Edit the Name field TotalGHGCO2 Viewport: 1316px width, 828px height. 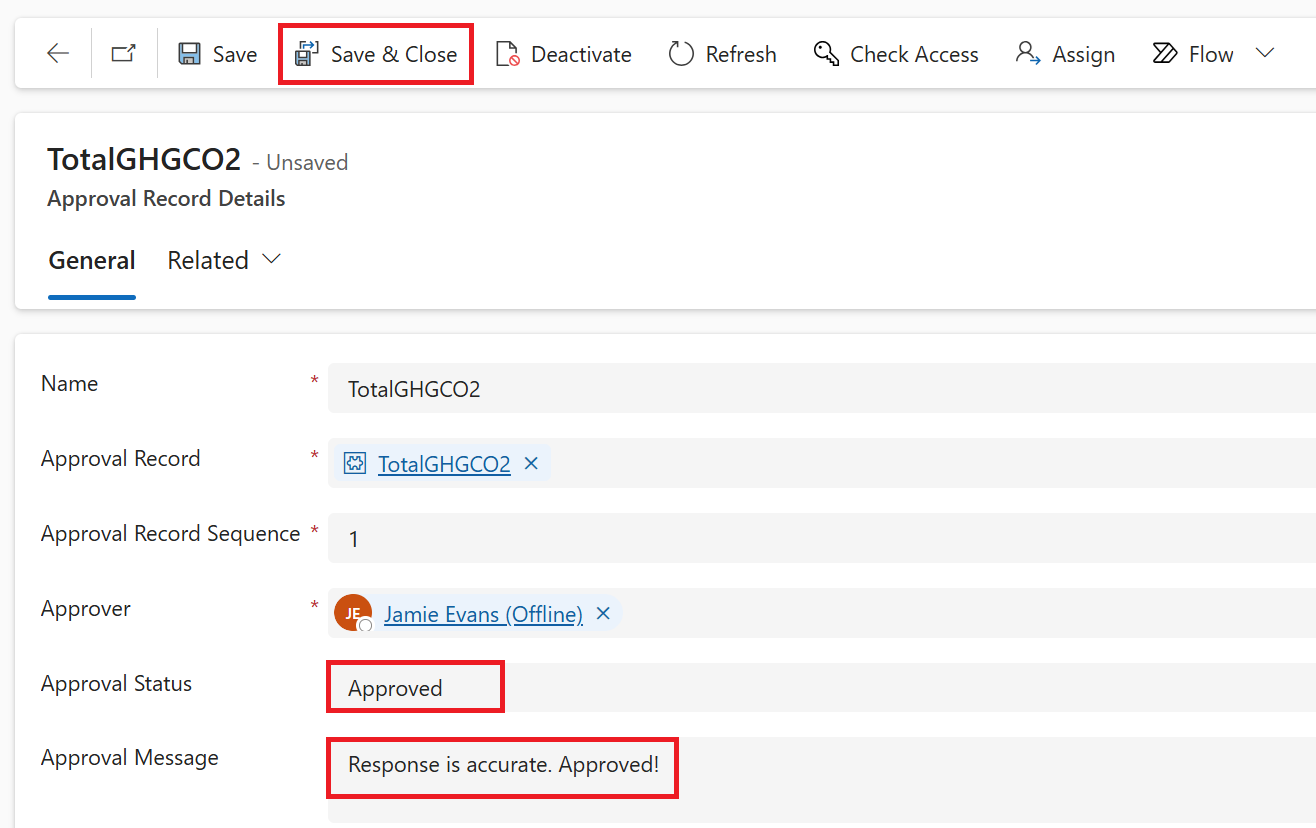[821, 388]
